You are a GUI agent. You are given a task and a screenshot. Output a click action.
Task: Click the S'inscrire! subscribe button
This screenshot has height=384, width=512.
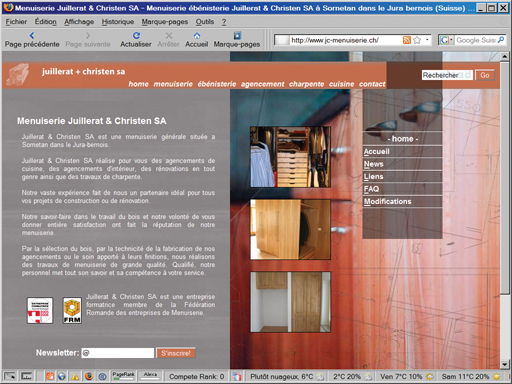[176, 353]
